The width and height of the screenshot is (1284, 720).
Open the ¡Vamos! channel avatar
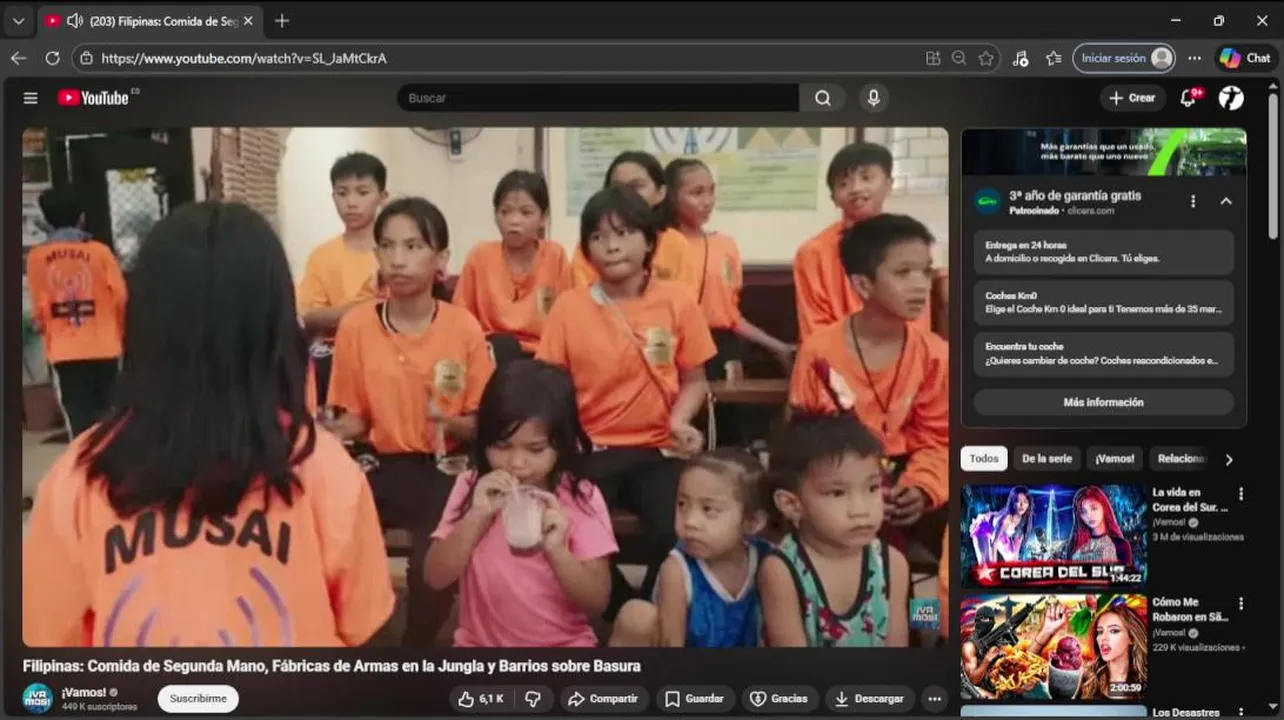pyautogui.click(x=38, y=698)
